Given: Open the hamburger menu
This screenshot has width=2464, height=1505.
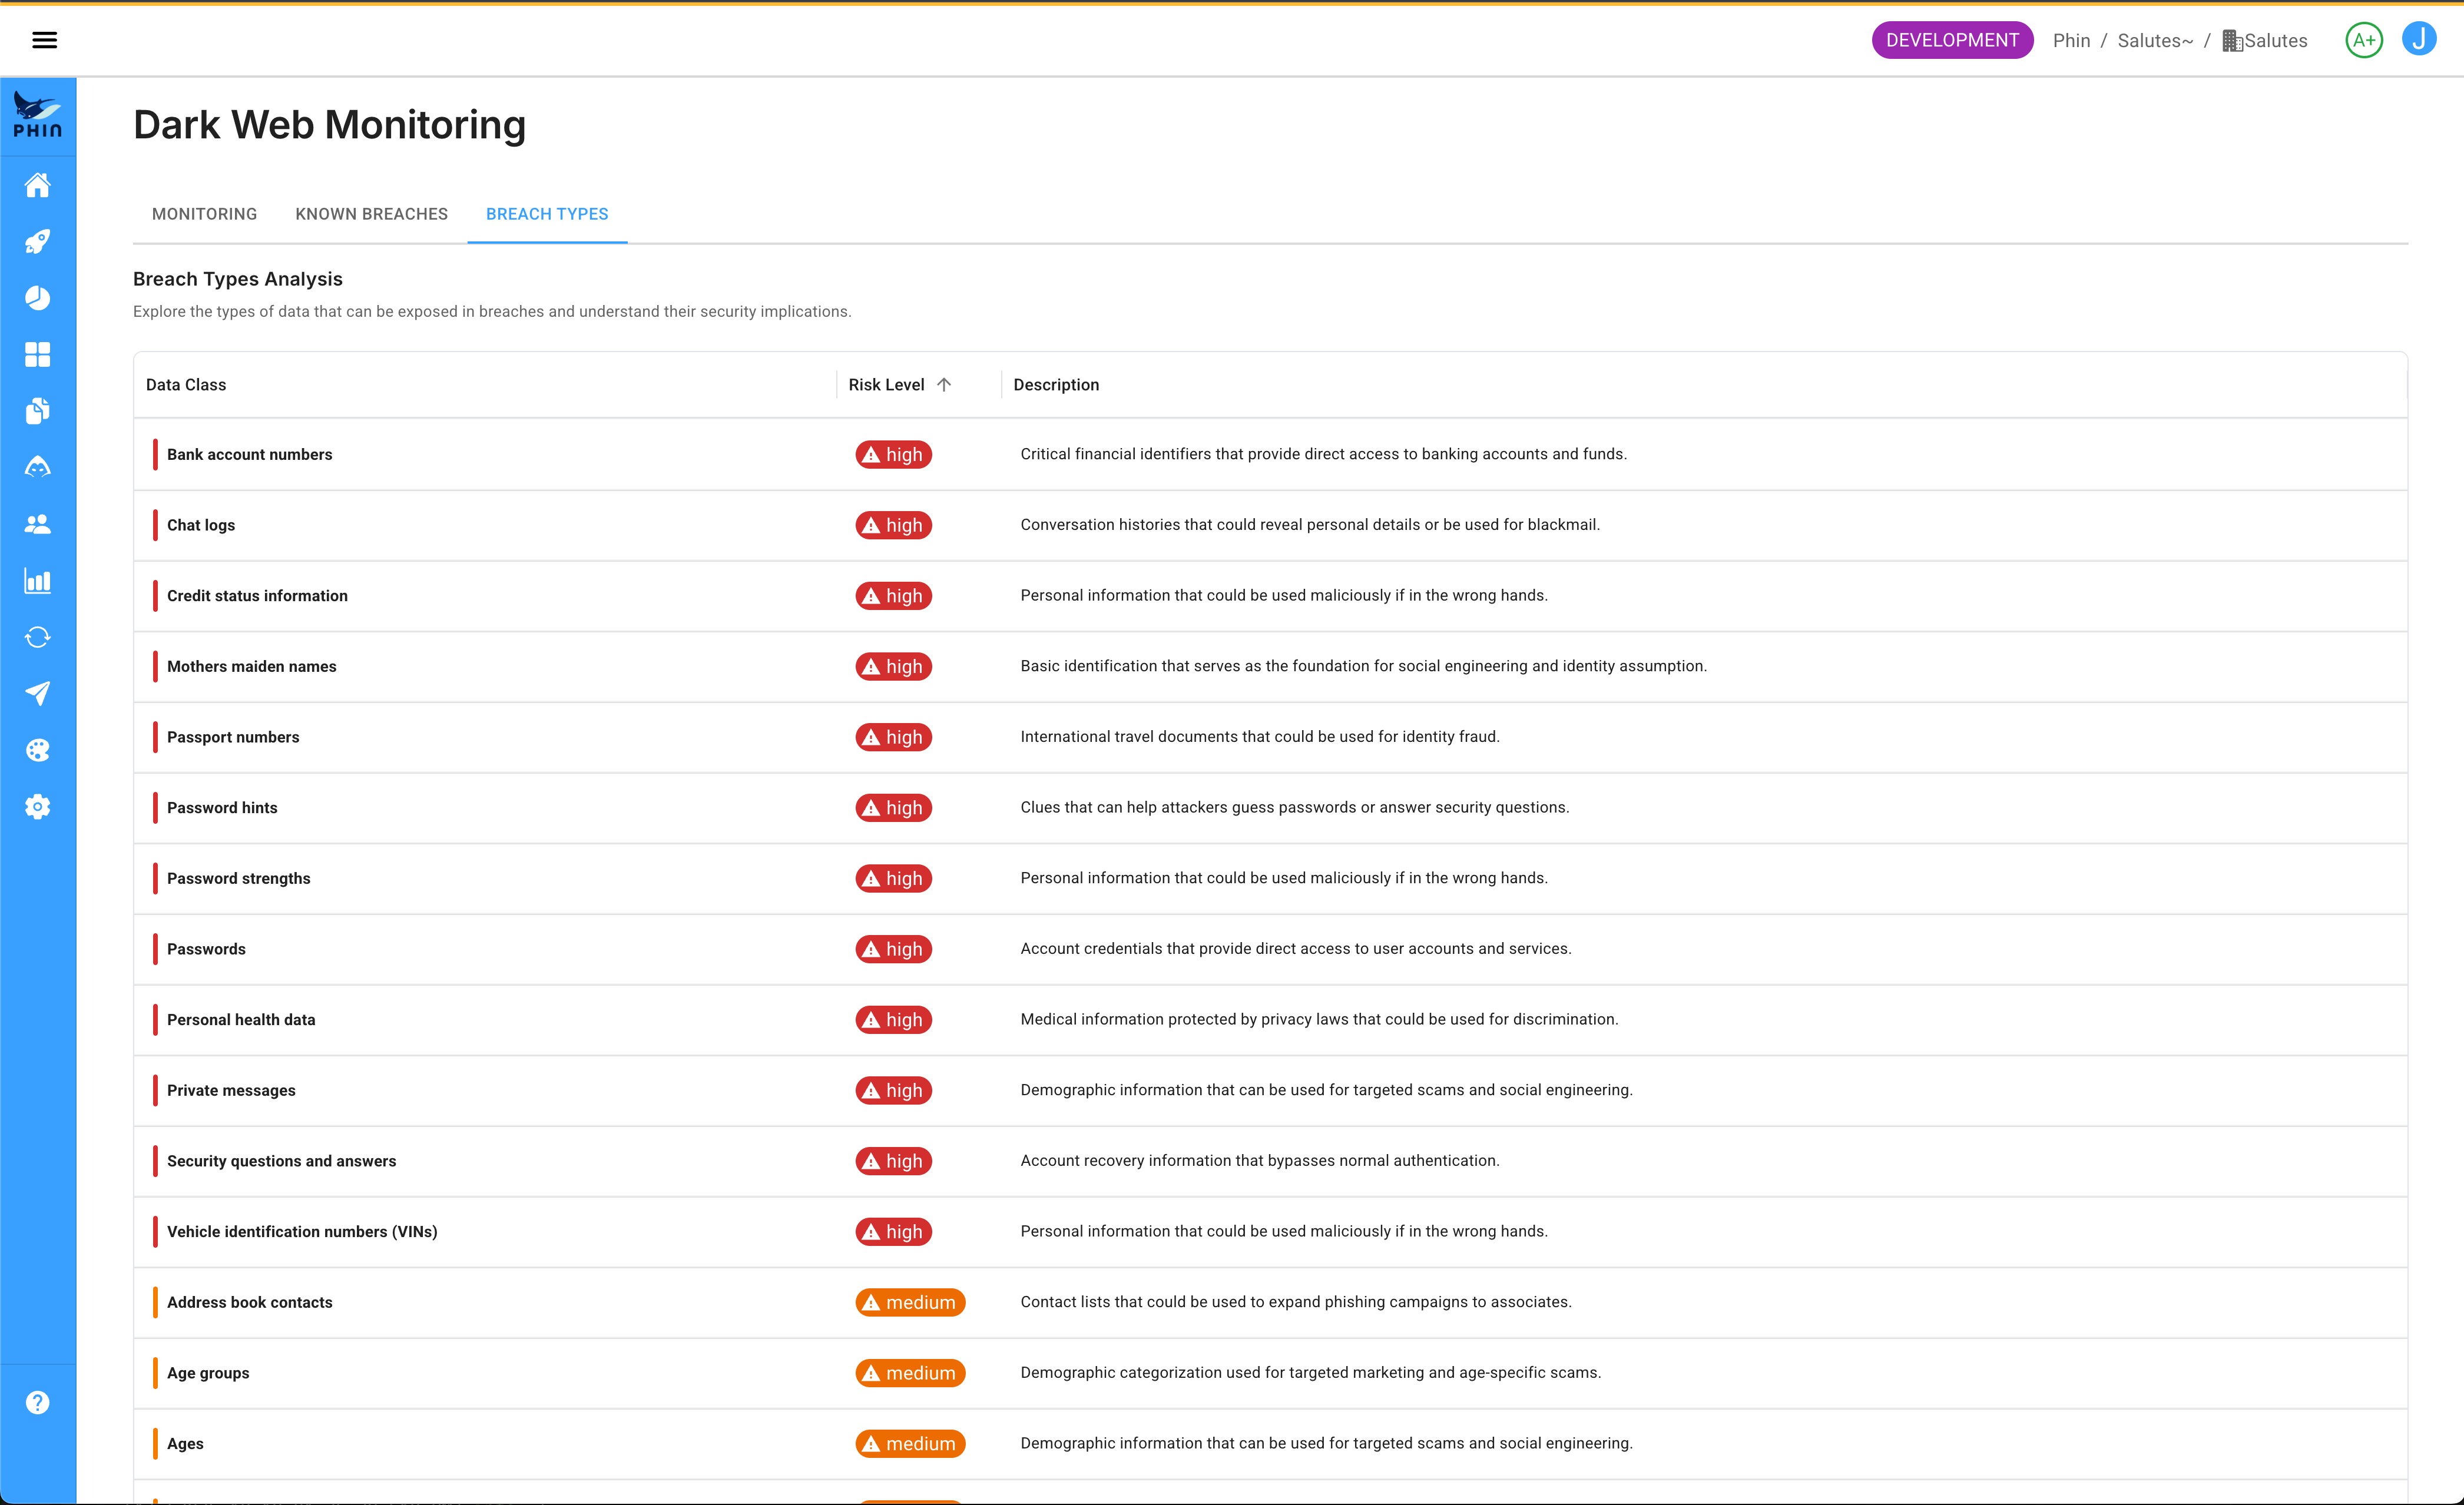Looking at the screenshot, I should click(44, 40).
